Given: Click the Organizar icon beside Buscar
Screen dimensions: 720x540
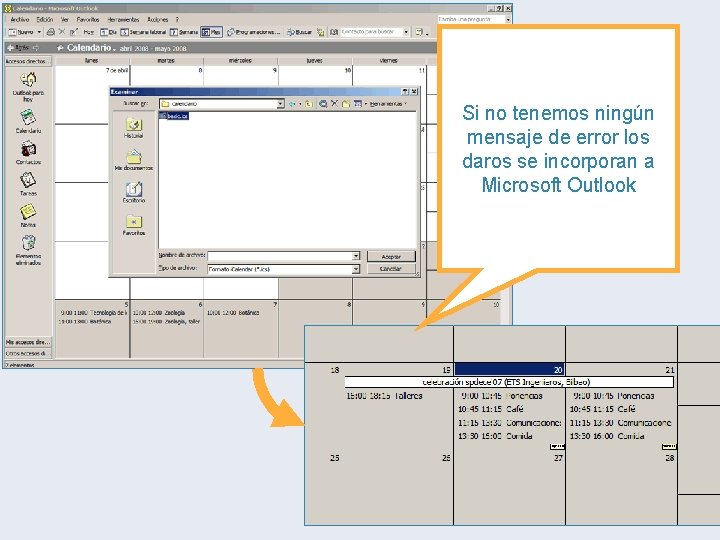Looking at the screenshot, I should [321, 32].
